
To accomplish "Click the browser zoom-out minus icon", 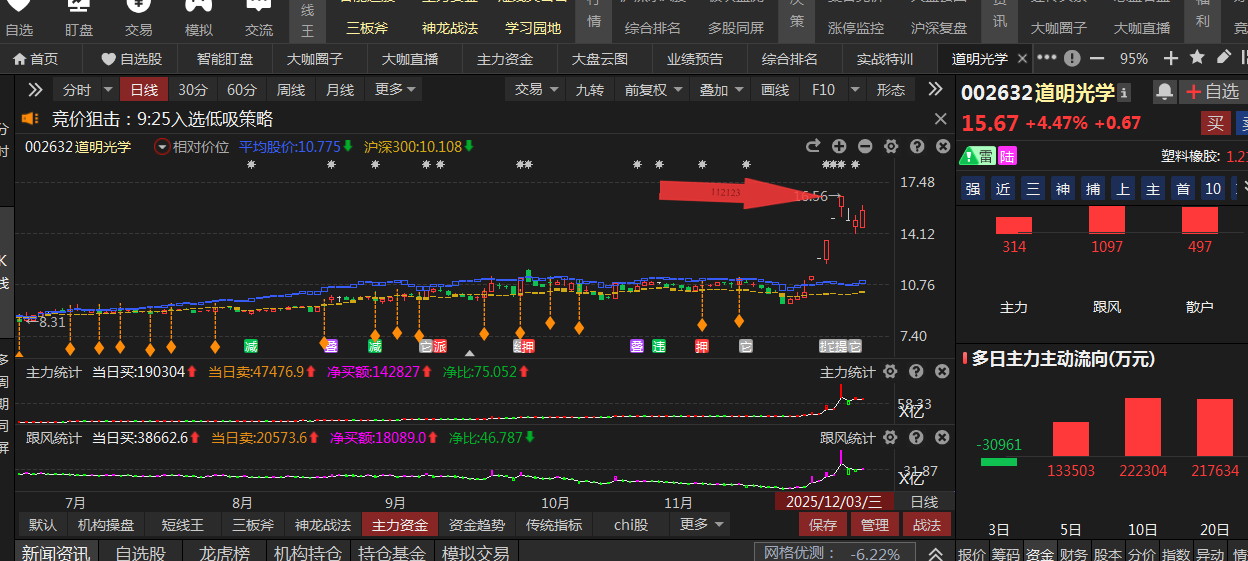I will (1097, 59).
